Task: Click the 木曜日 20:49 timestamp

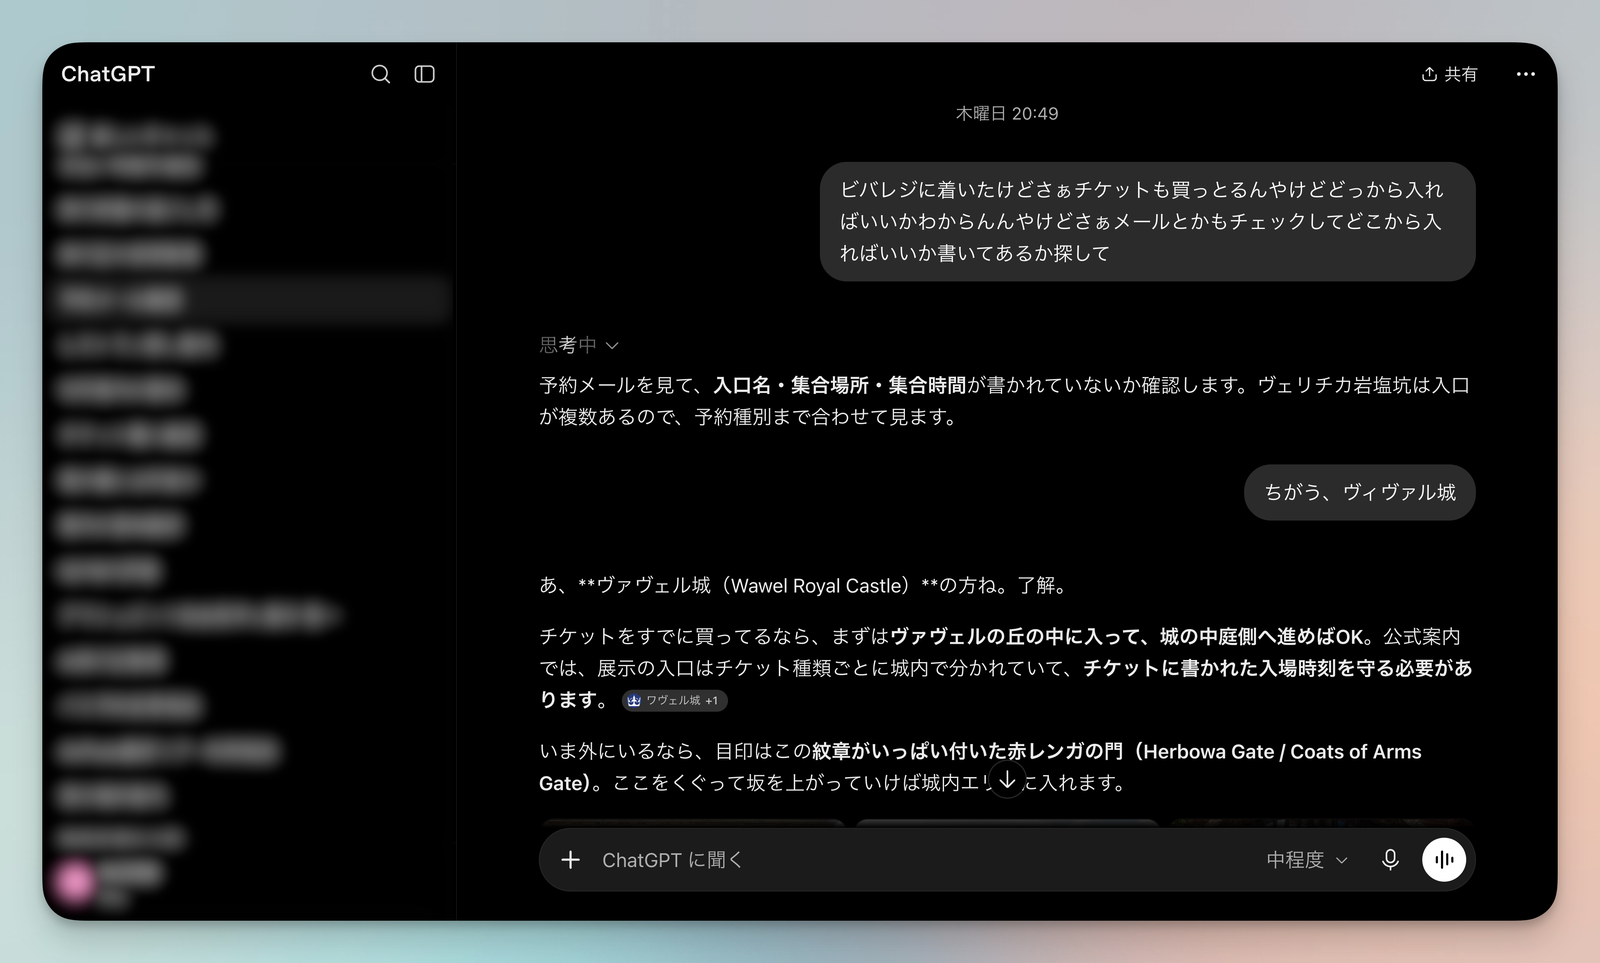Action: 1007,114
